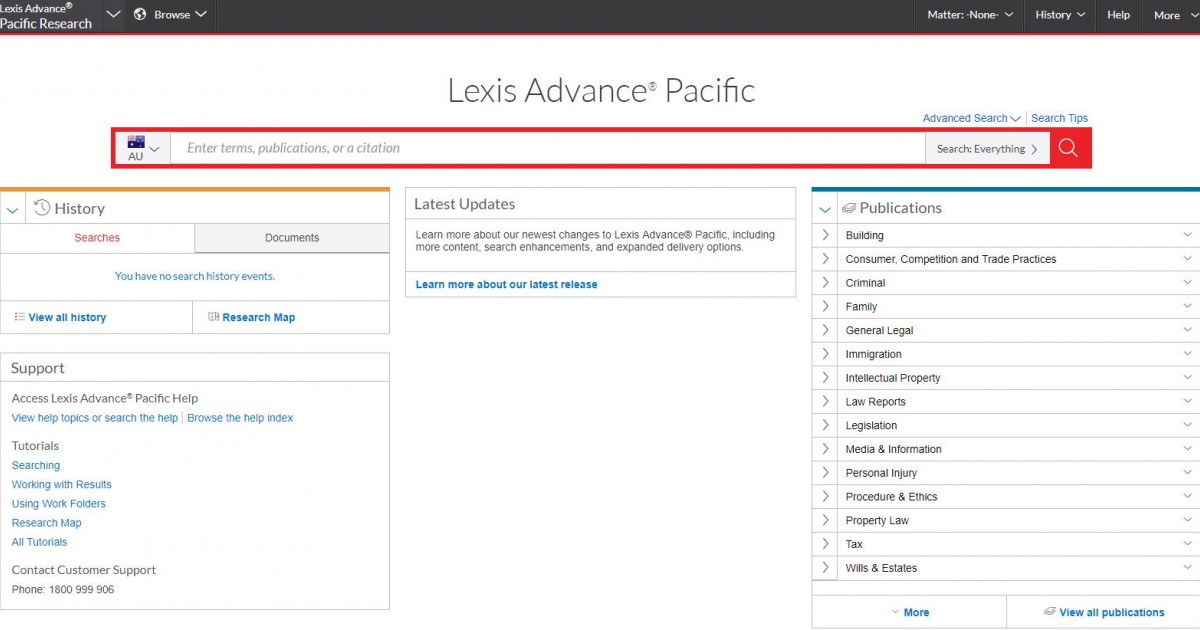Expand the Legislation publications category
The height and width of the screenshot is (630, 1200).
click(825, 425)
